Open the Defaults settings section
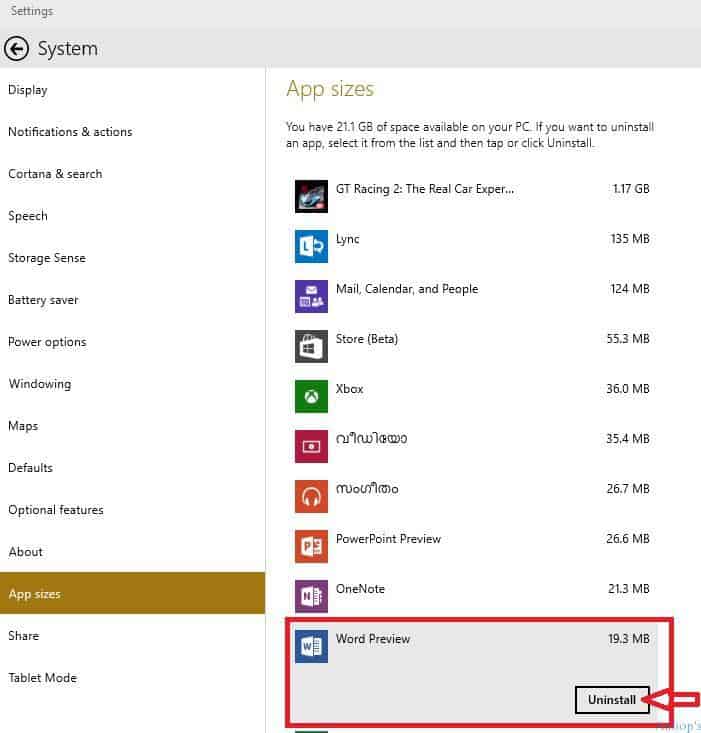 pyautogui.click(x=132, y=468)
